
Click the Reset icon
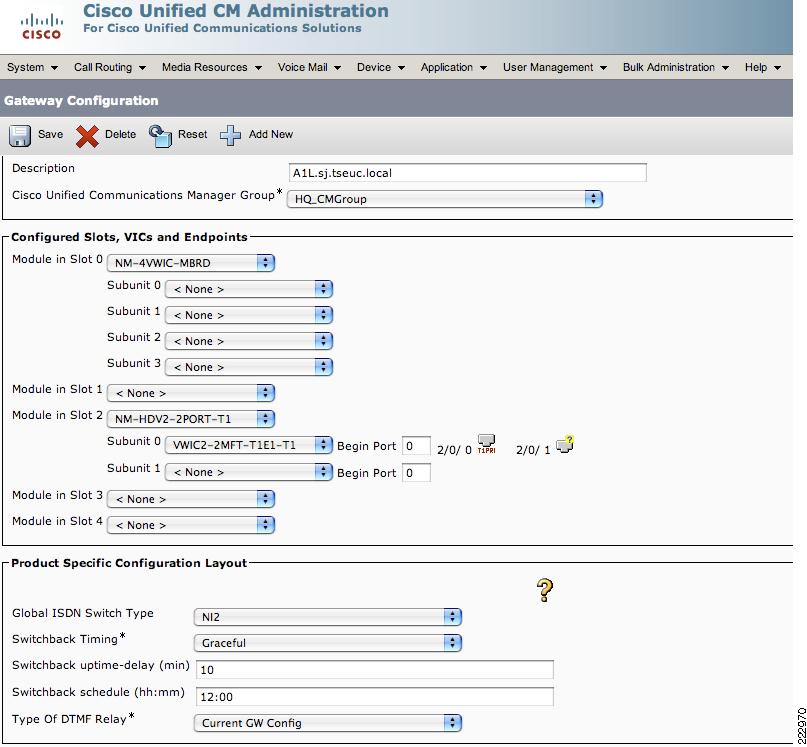tap(160, 136)
